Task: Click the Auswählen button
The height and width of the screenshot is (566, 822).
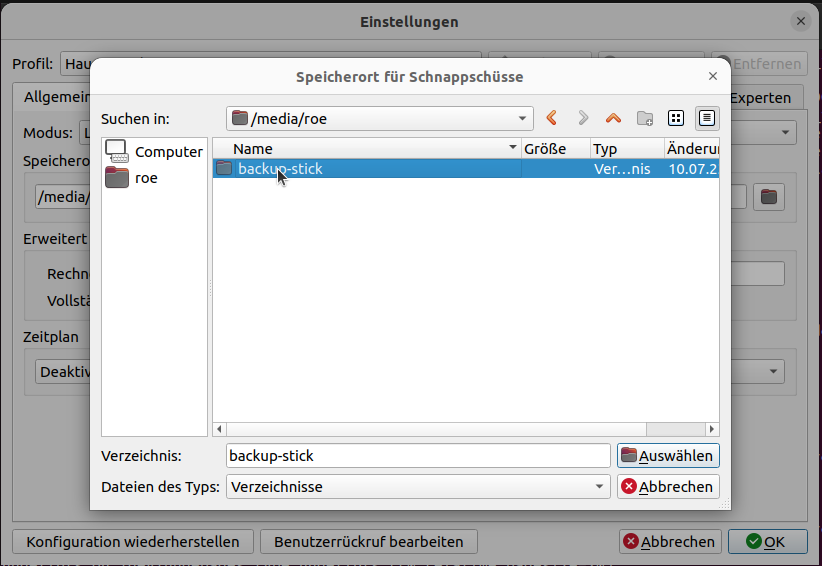Action: click(668, 456)
